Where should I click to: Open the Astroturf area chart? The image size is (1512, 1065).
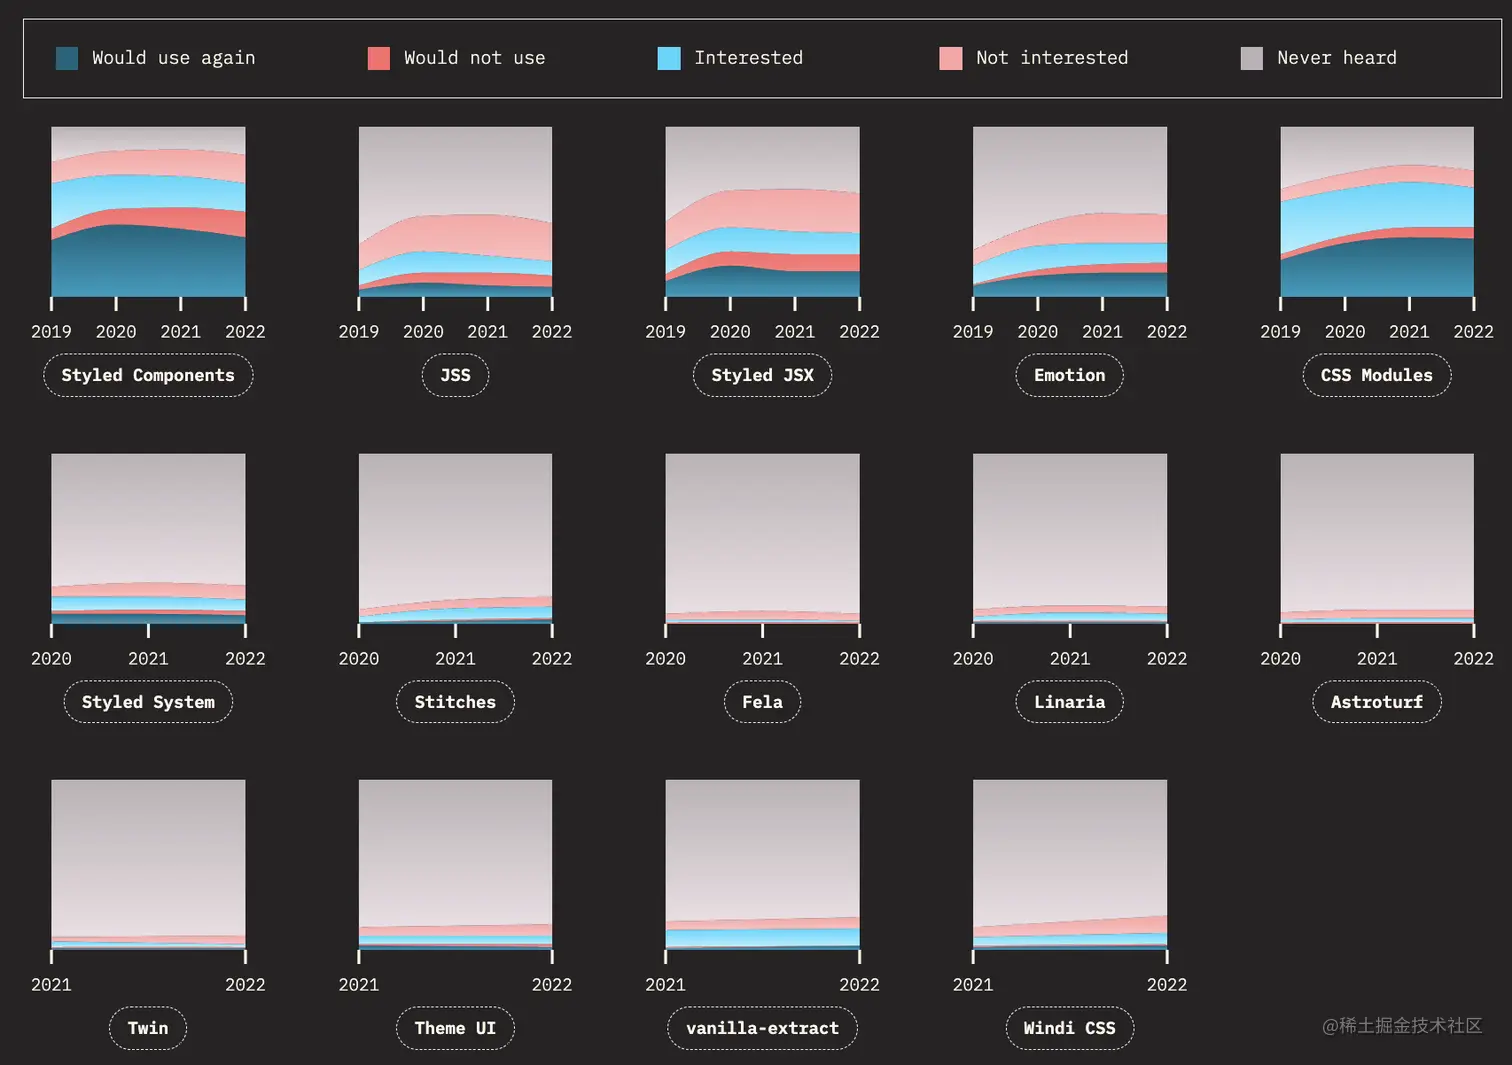click(1377, 539)
